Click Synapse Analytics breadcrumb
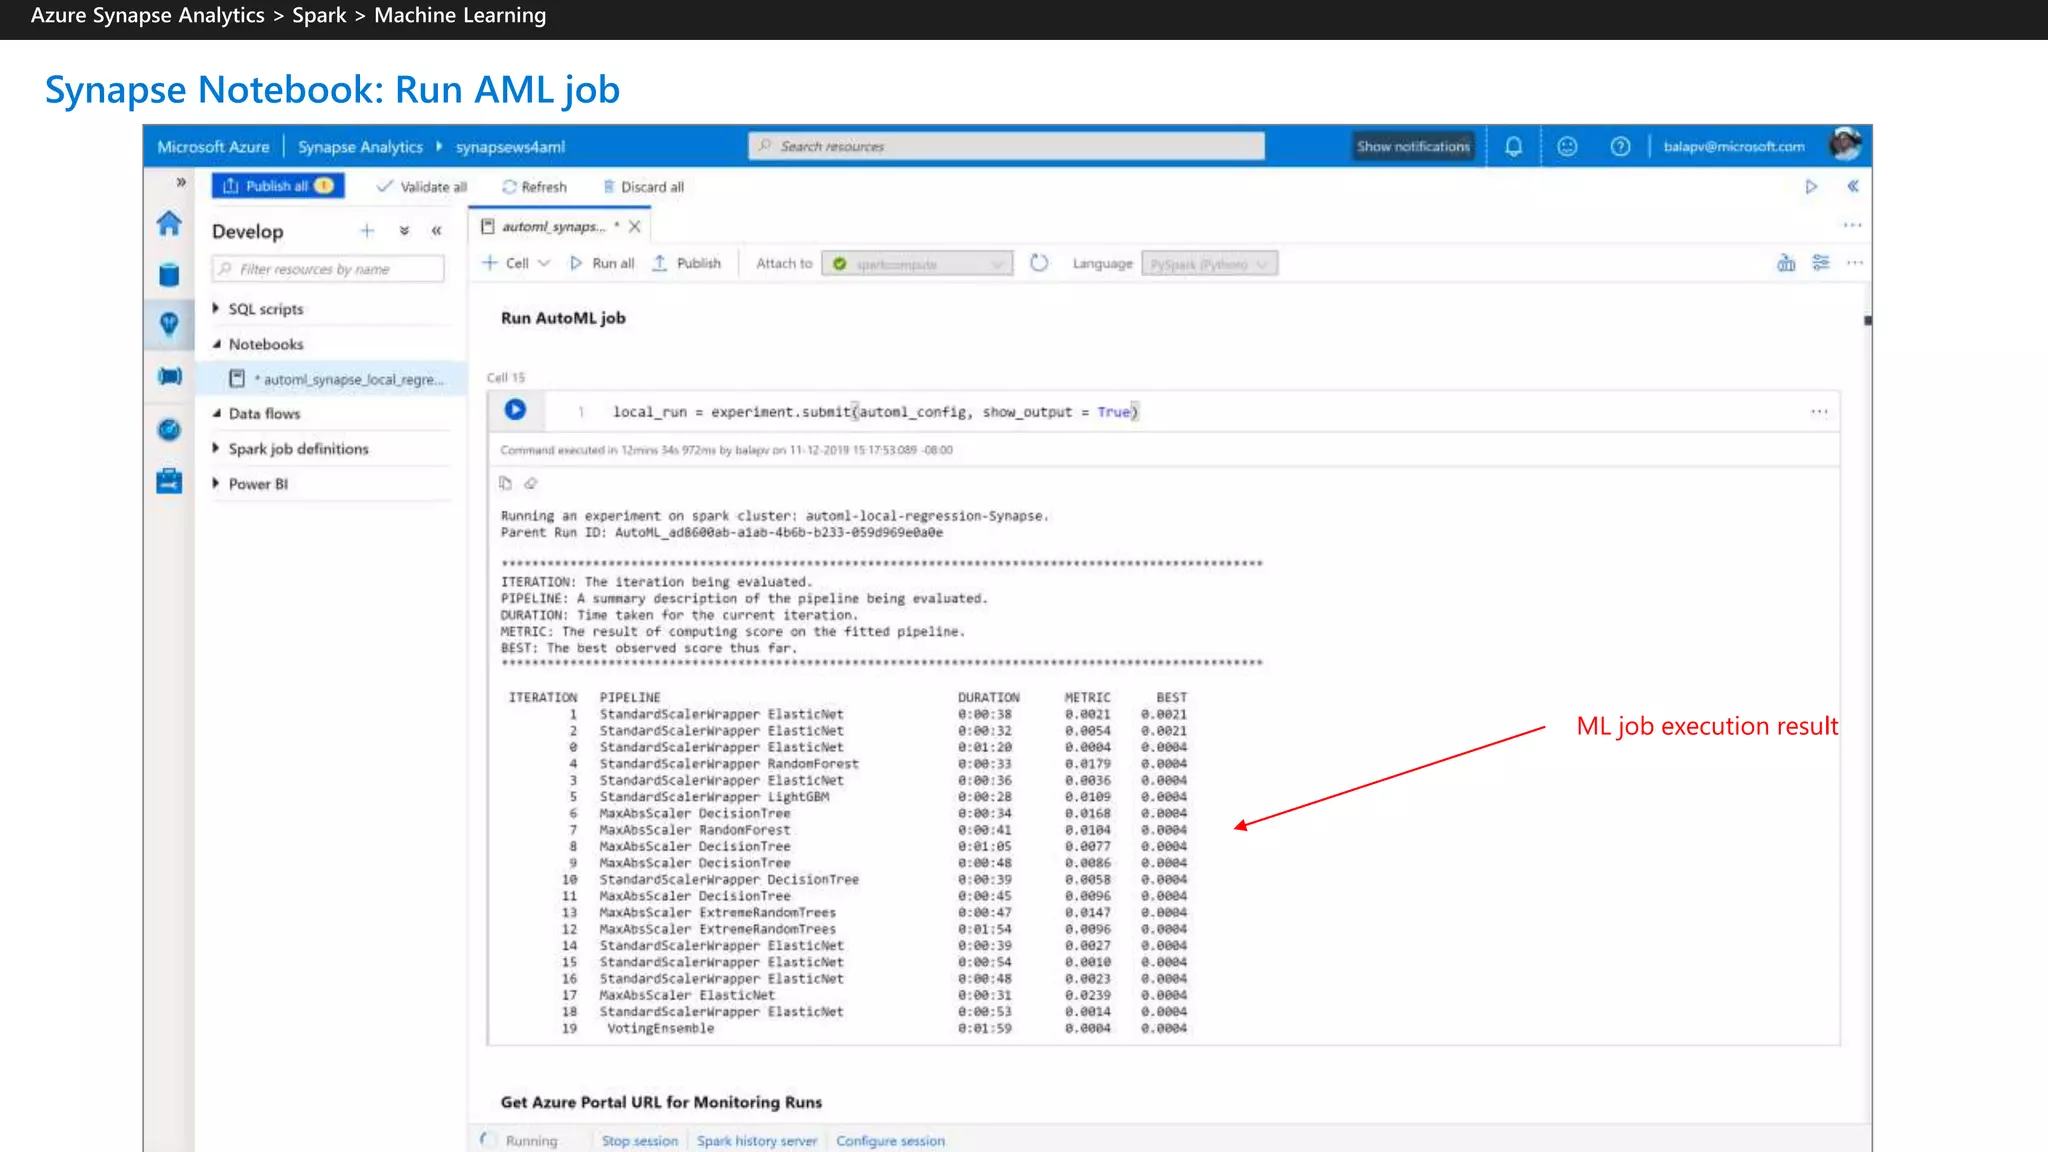 click(x=360, y=147)
